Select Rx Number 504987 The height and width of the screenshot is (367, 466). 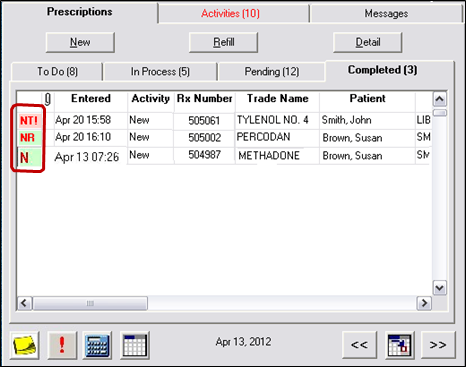coord(204,155)
